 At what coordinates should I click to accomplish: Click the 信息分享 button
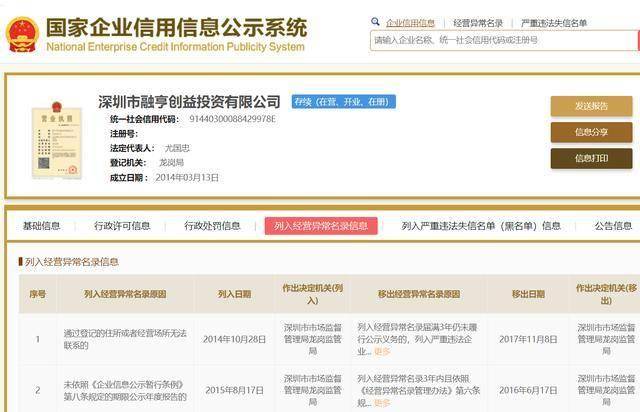point(591,132)
